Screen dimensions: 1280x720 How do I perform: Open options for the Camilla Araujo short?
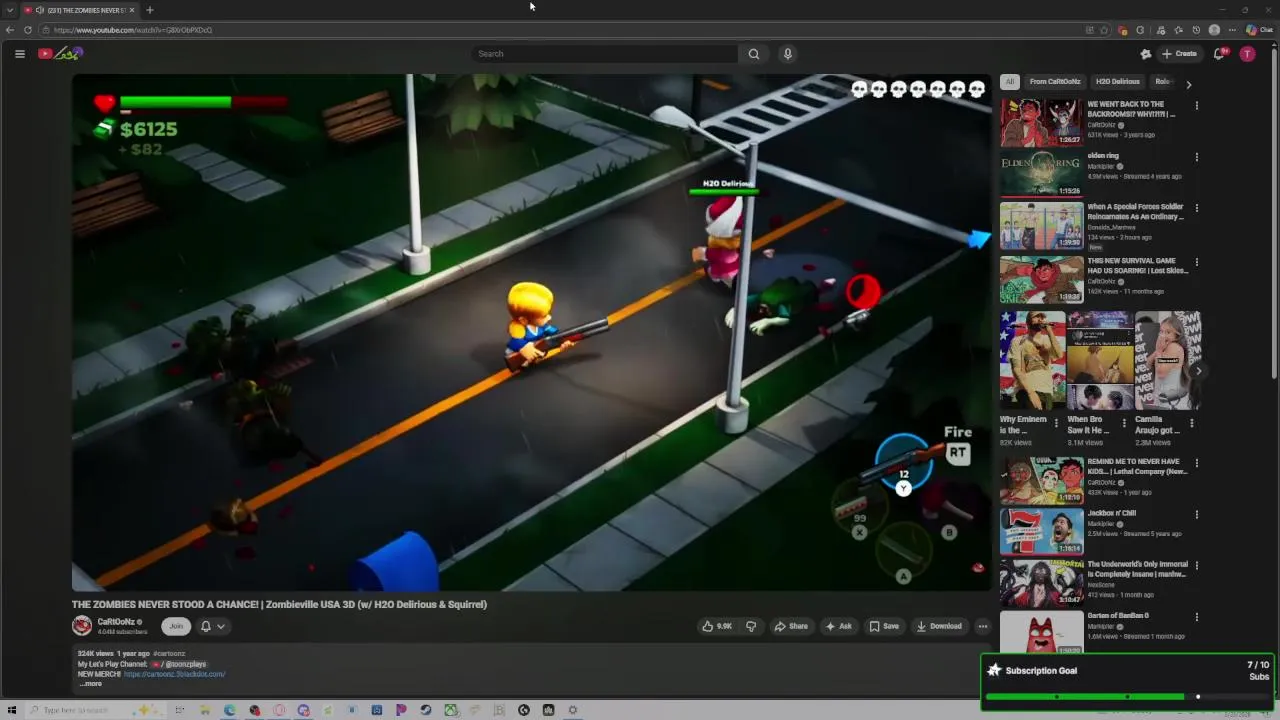(x=1191, y=423)
